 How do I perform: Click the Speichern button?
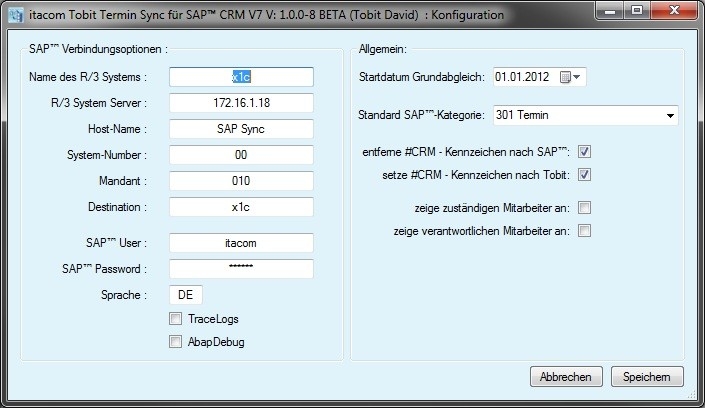click(x=647, y=377)
